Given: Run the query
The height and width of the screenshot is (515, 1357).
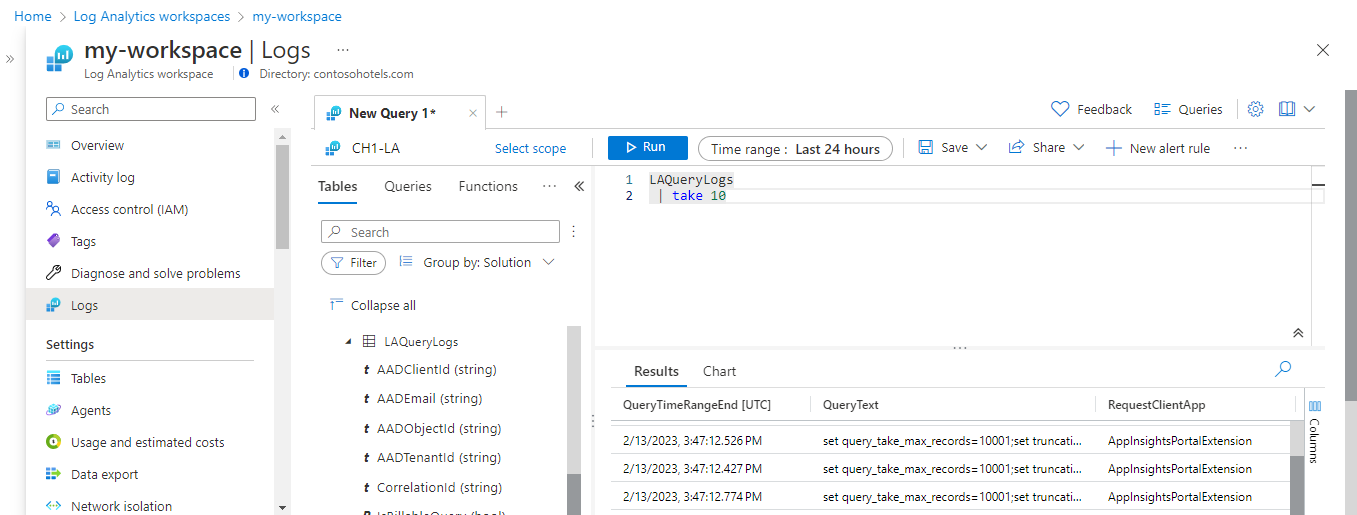Looking at the screenshot, I should point(647,148).
